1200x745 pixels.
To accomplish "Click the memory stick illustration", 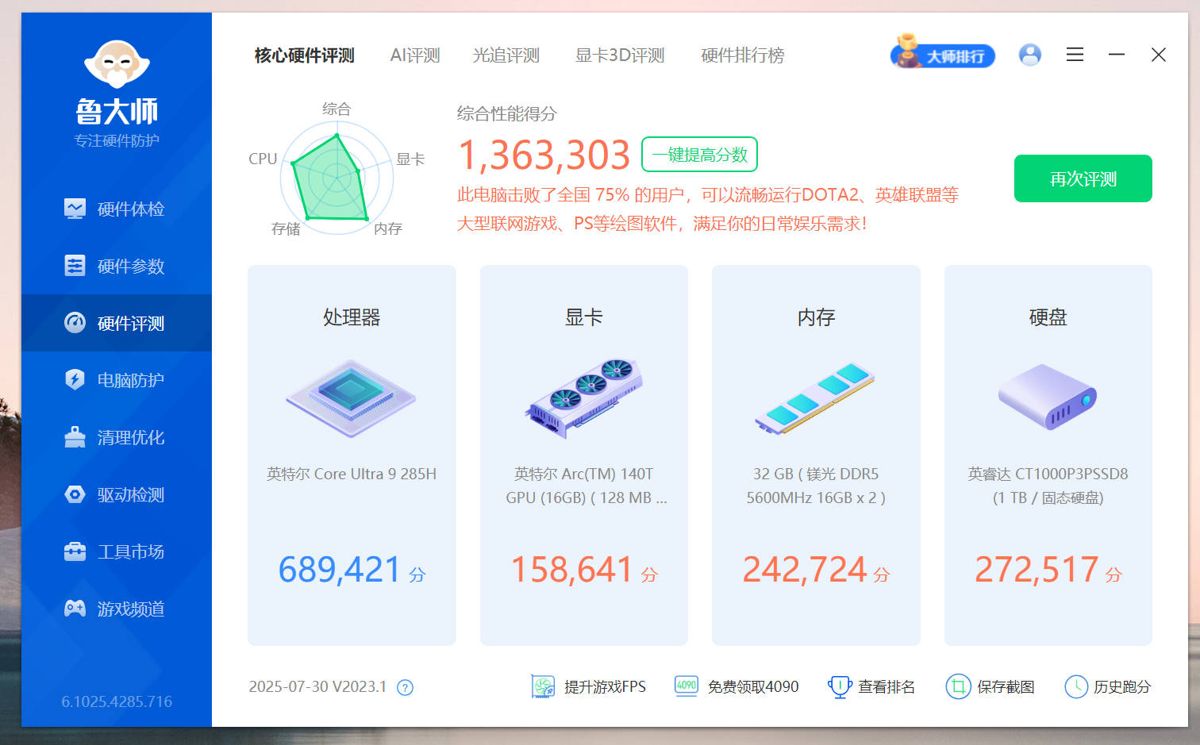I will (x=815, y=398).
